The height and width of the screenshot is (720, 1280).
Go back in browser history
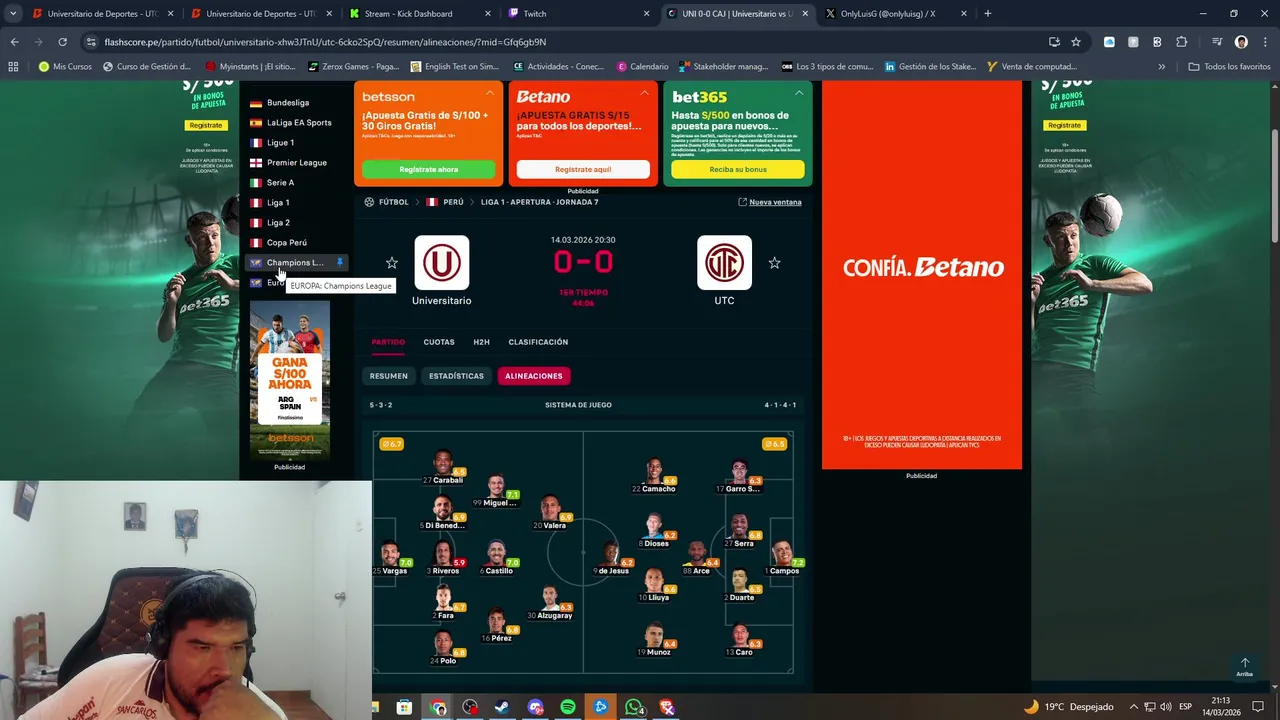14,42
